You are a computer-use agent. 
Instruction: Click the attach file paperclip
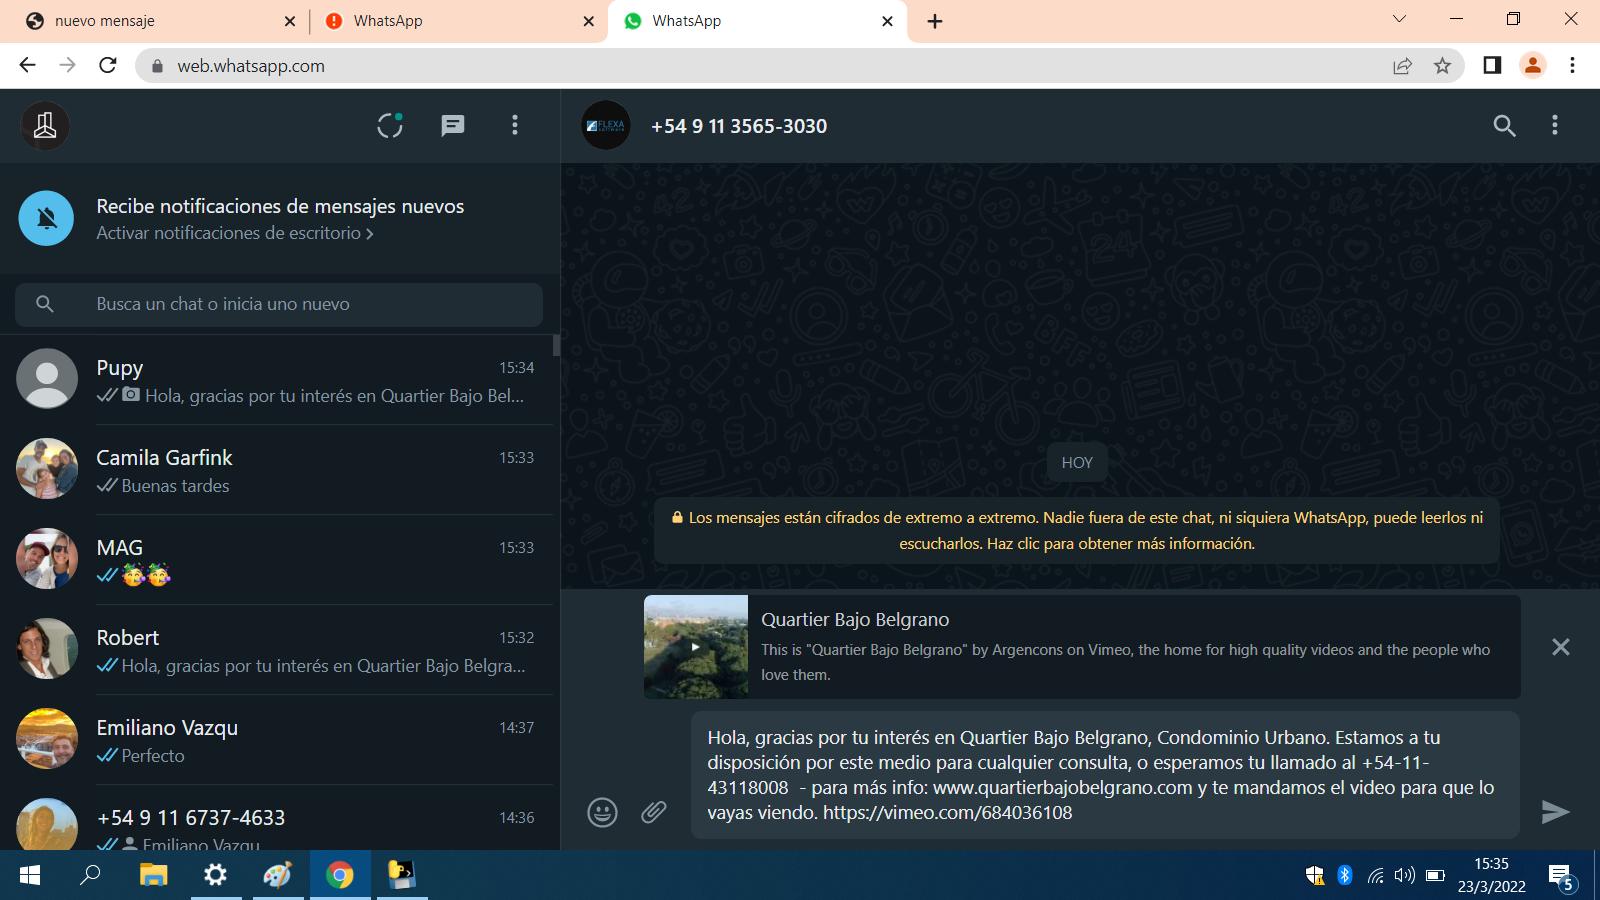point(654,812)
